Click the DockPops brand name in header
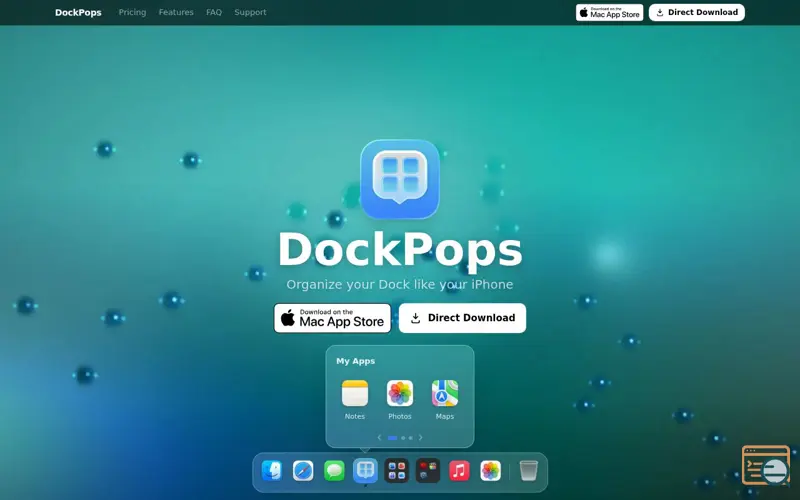The height and width of the screenshot is (500, 800). coord(78,12)
